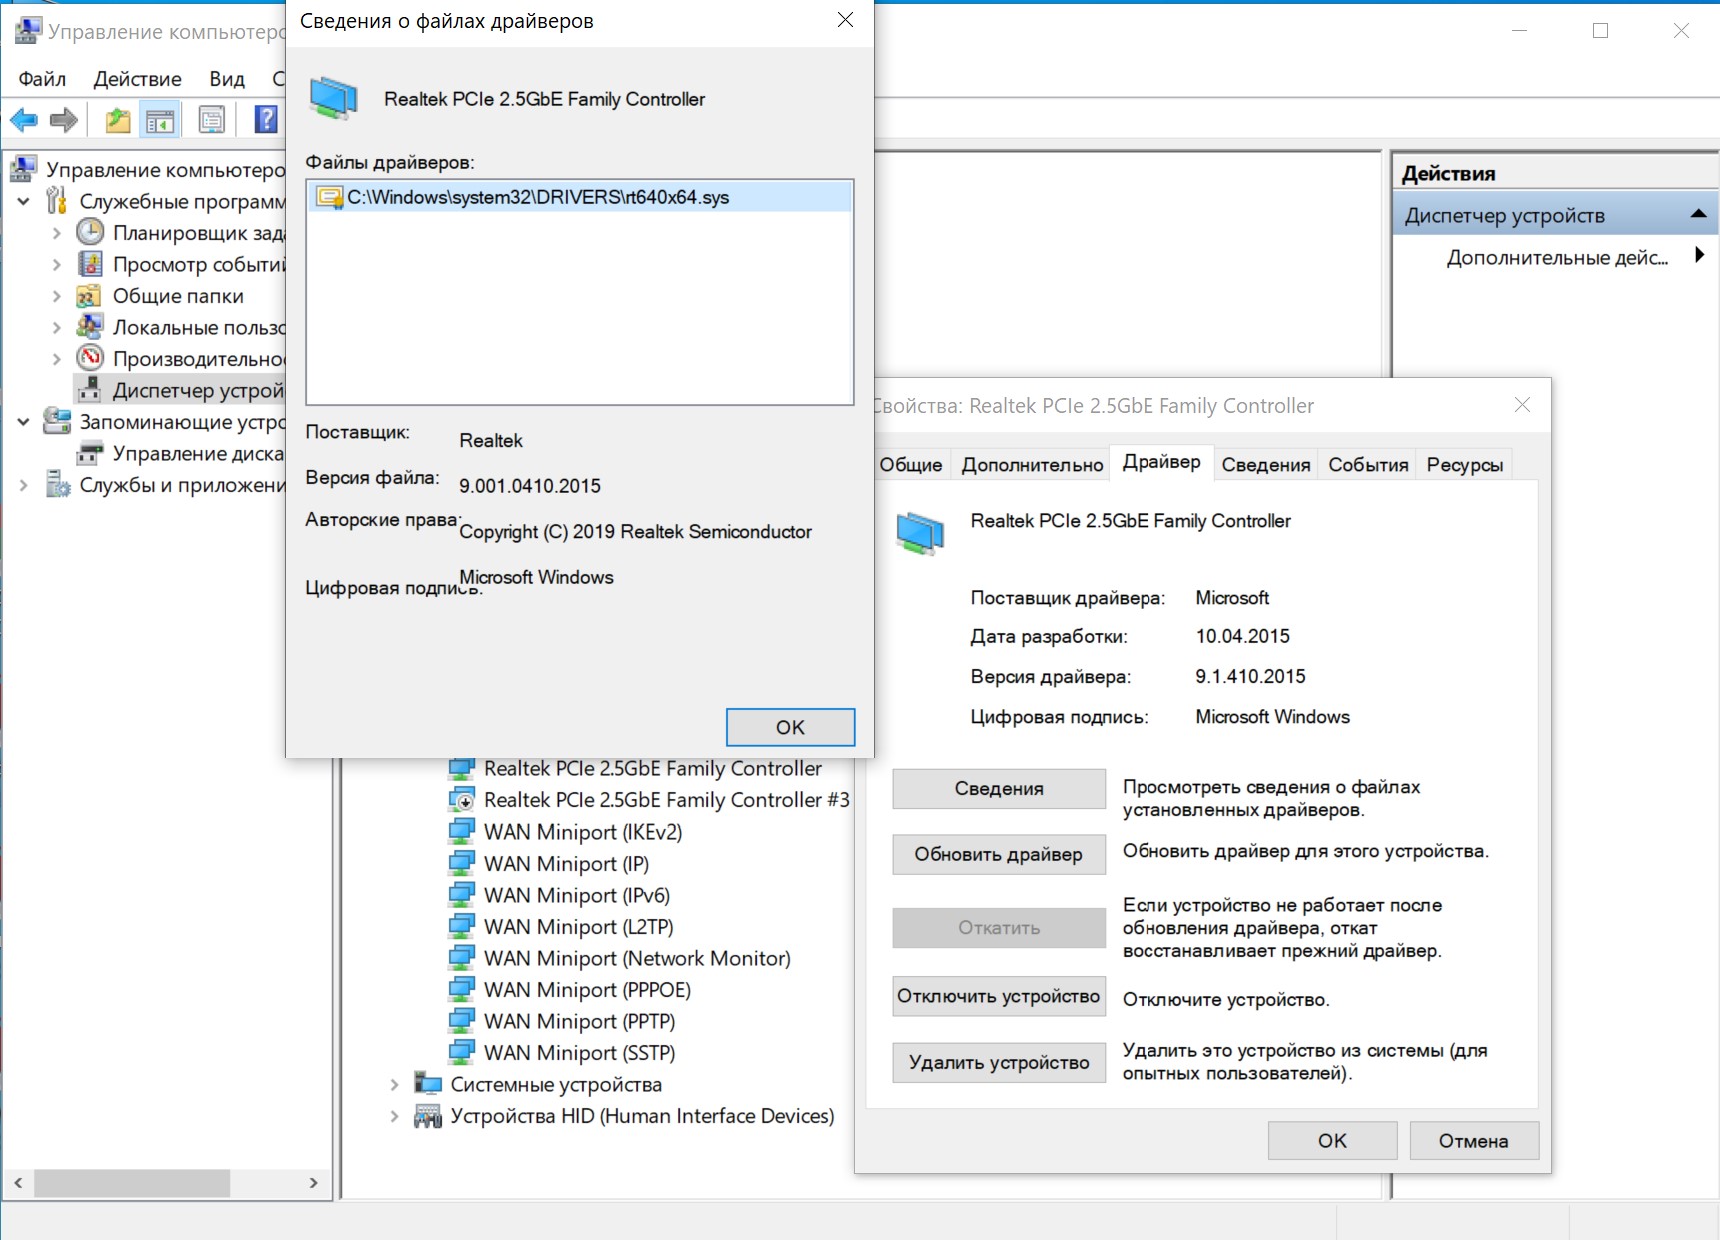The height and width of the screenshot is (1240, 1720).
Task: Click the rt640x64.sys driver file icon
Action: (x=329, y=197)
